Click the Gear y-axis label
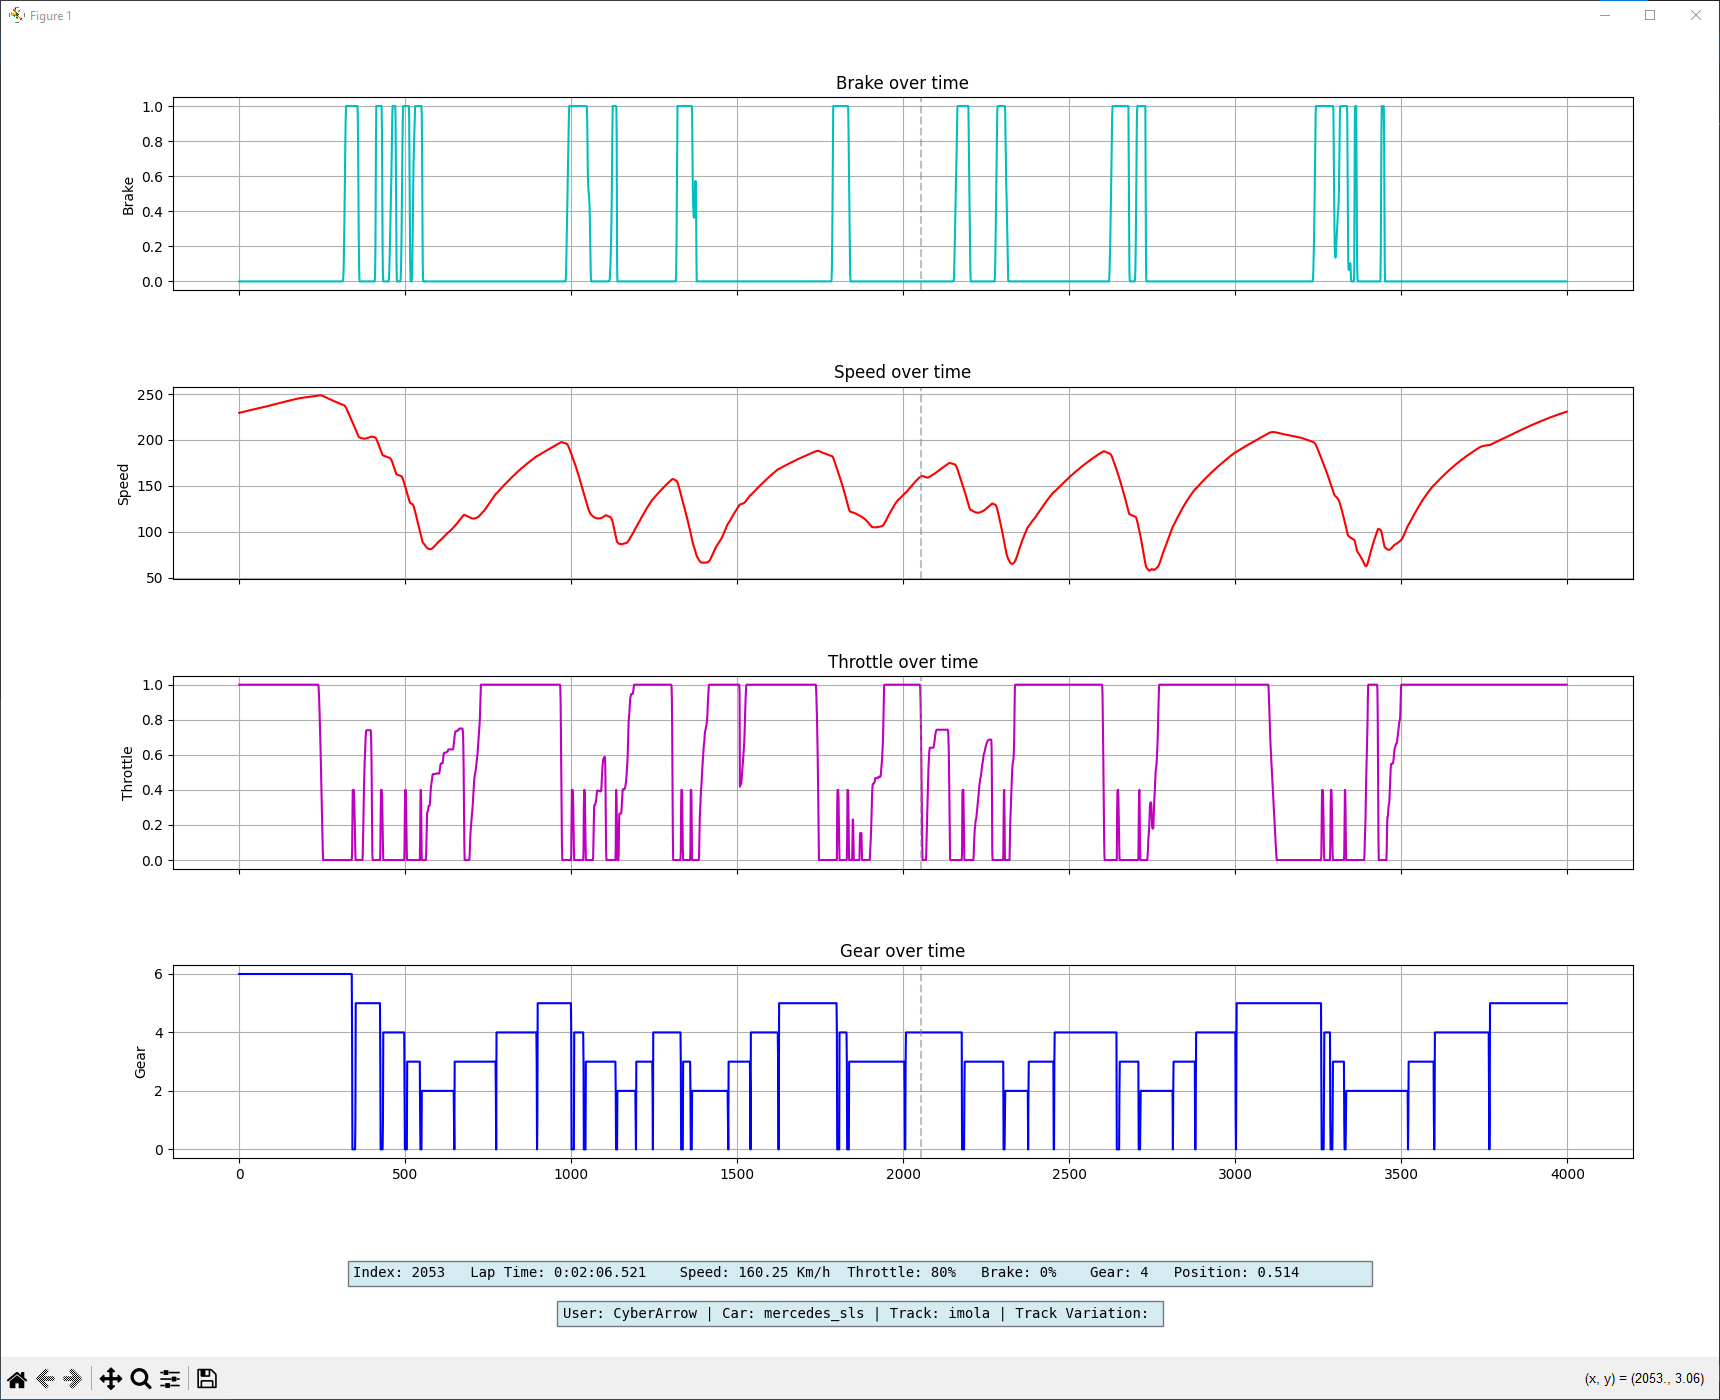1720x1400 pixels. tap(140, 1062)
